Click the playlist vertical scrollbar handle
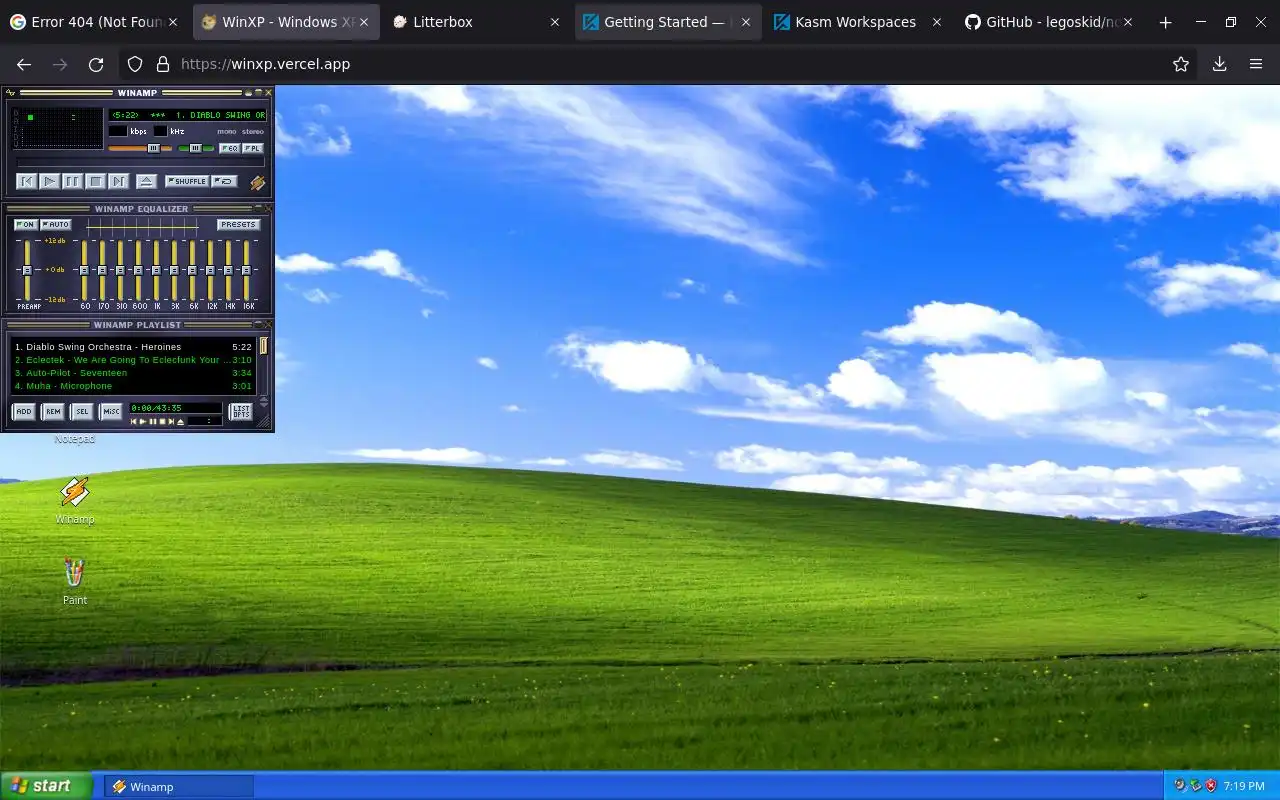The width and height of the screenshot is (1280, 800). 264,346
